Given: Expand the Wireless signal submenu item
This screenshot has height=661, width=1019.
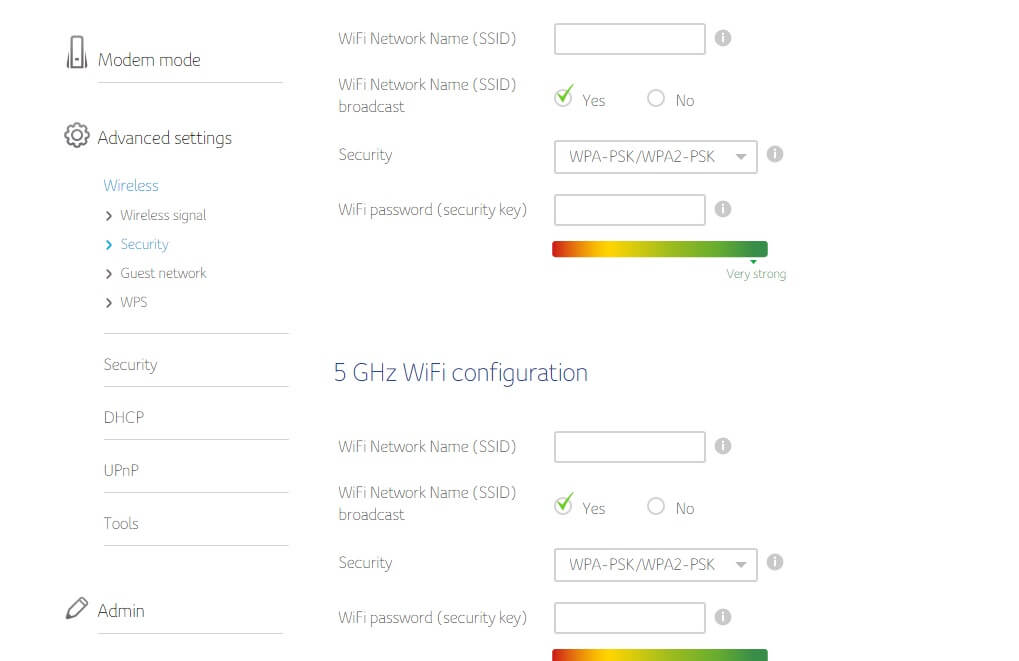Looking at the screenshot, I should coord(162,215).
